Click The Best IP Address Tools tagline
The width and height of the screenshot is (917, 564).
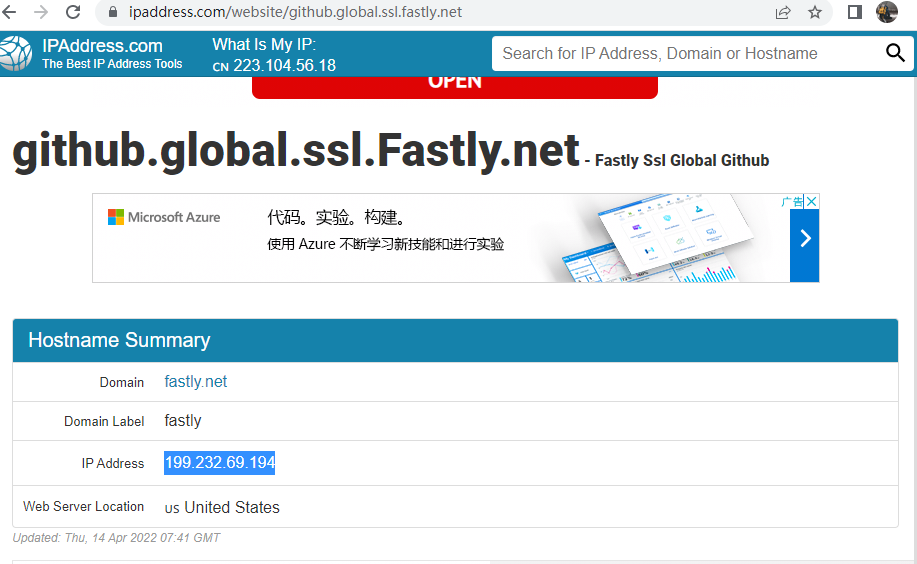pos(112,64)
